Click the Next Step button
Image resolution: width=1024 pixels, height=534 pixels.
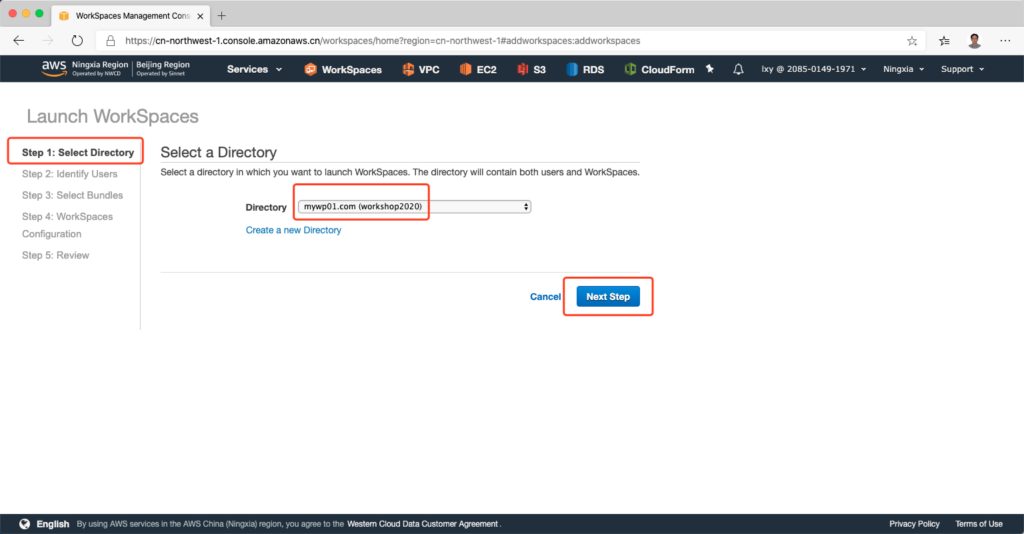tap(608, 297)
